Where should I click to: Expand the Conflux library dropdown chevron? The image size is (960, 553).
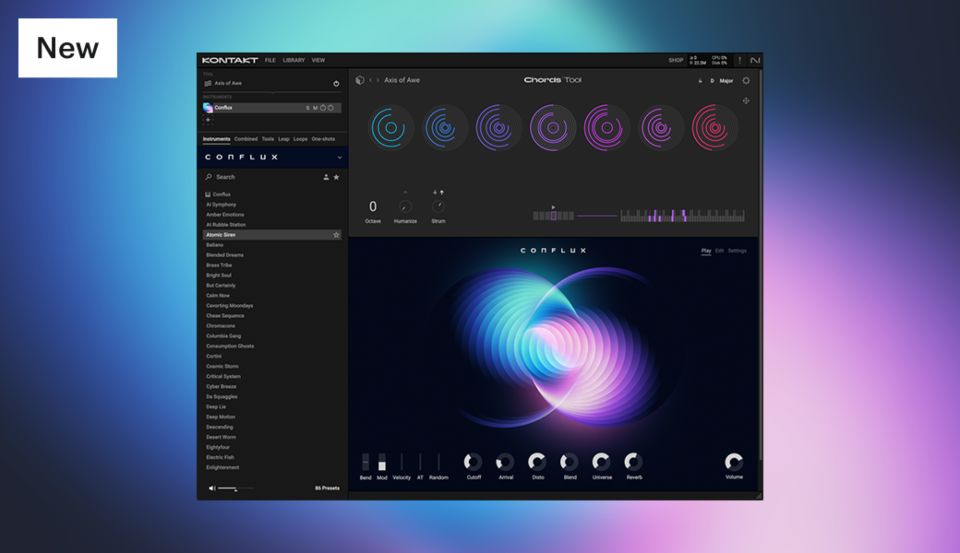[339, 157]
